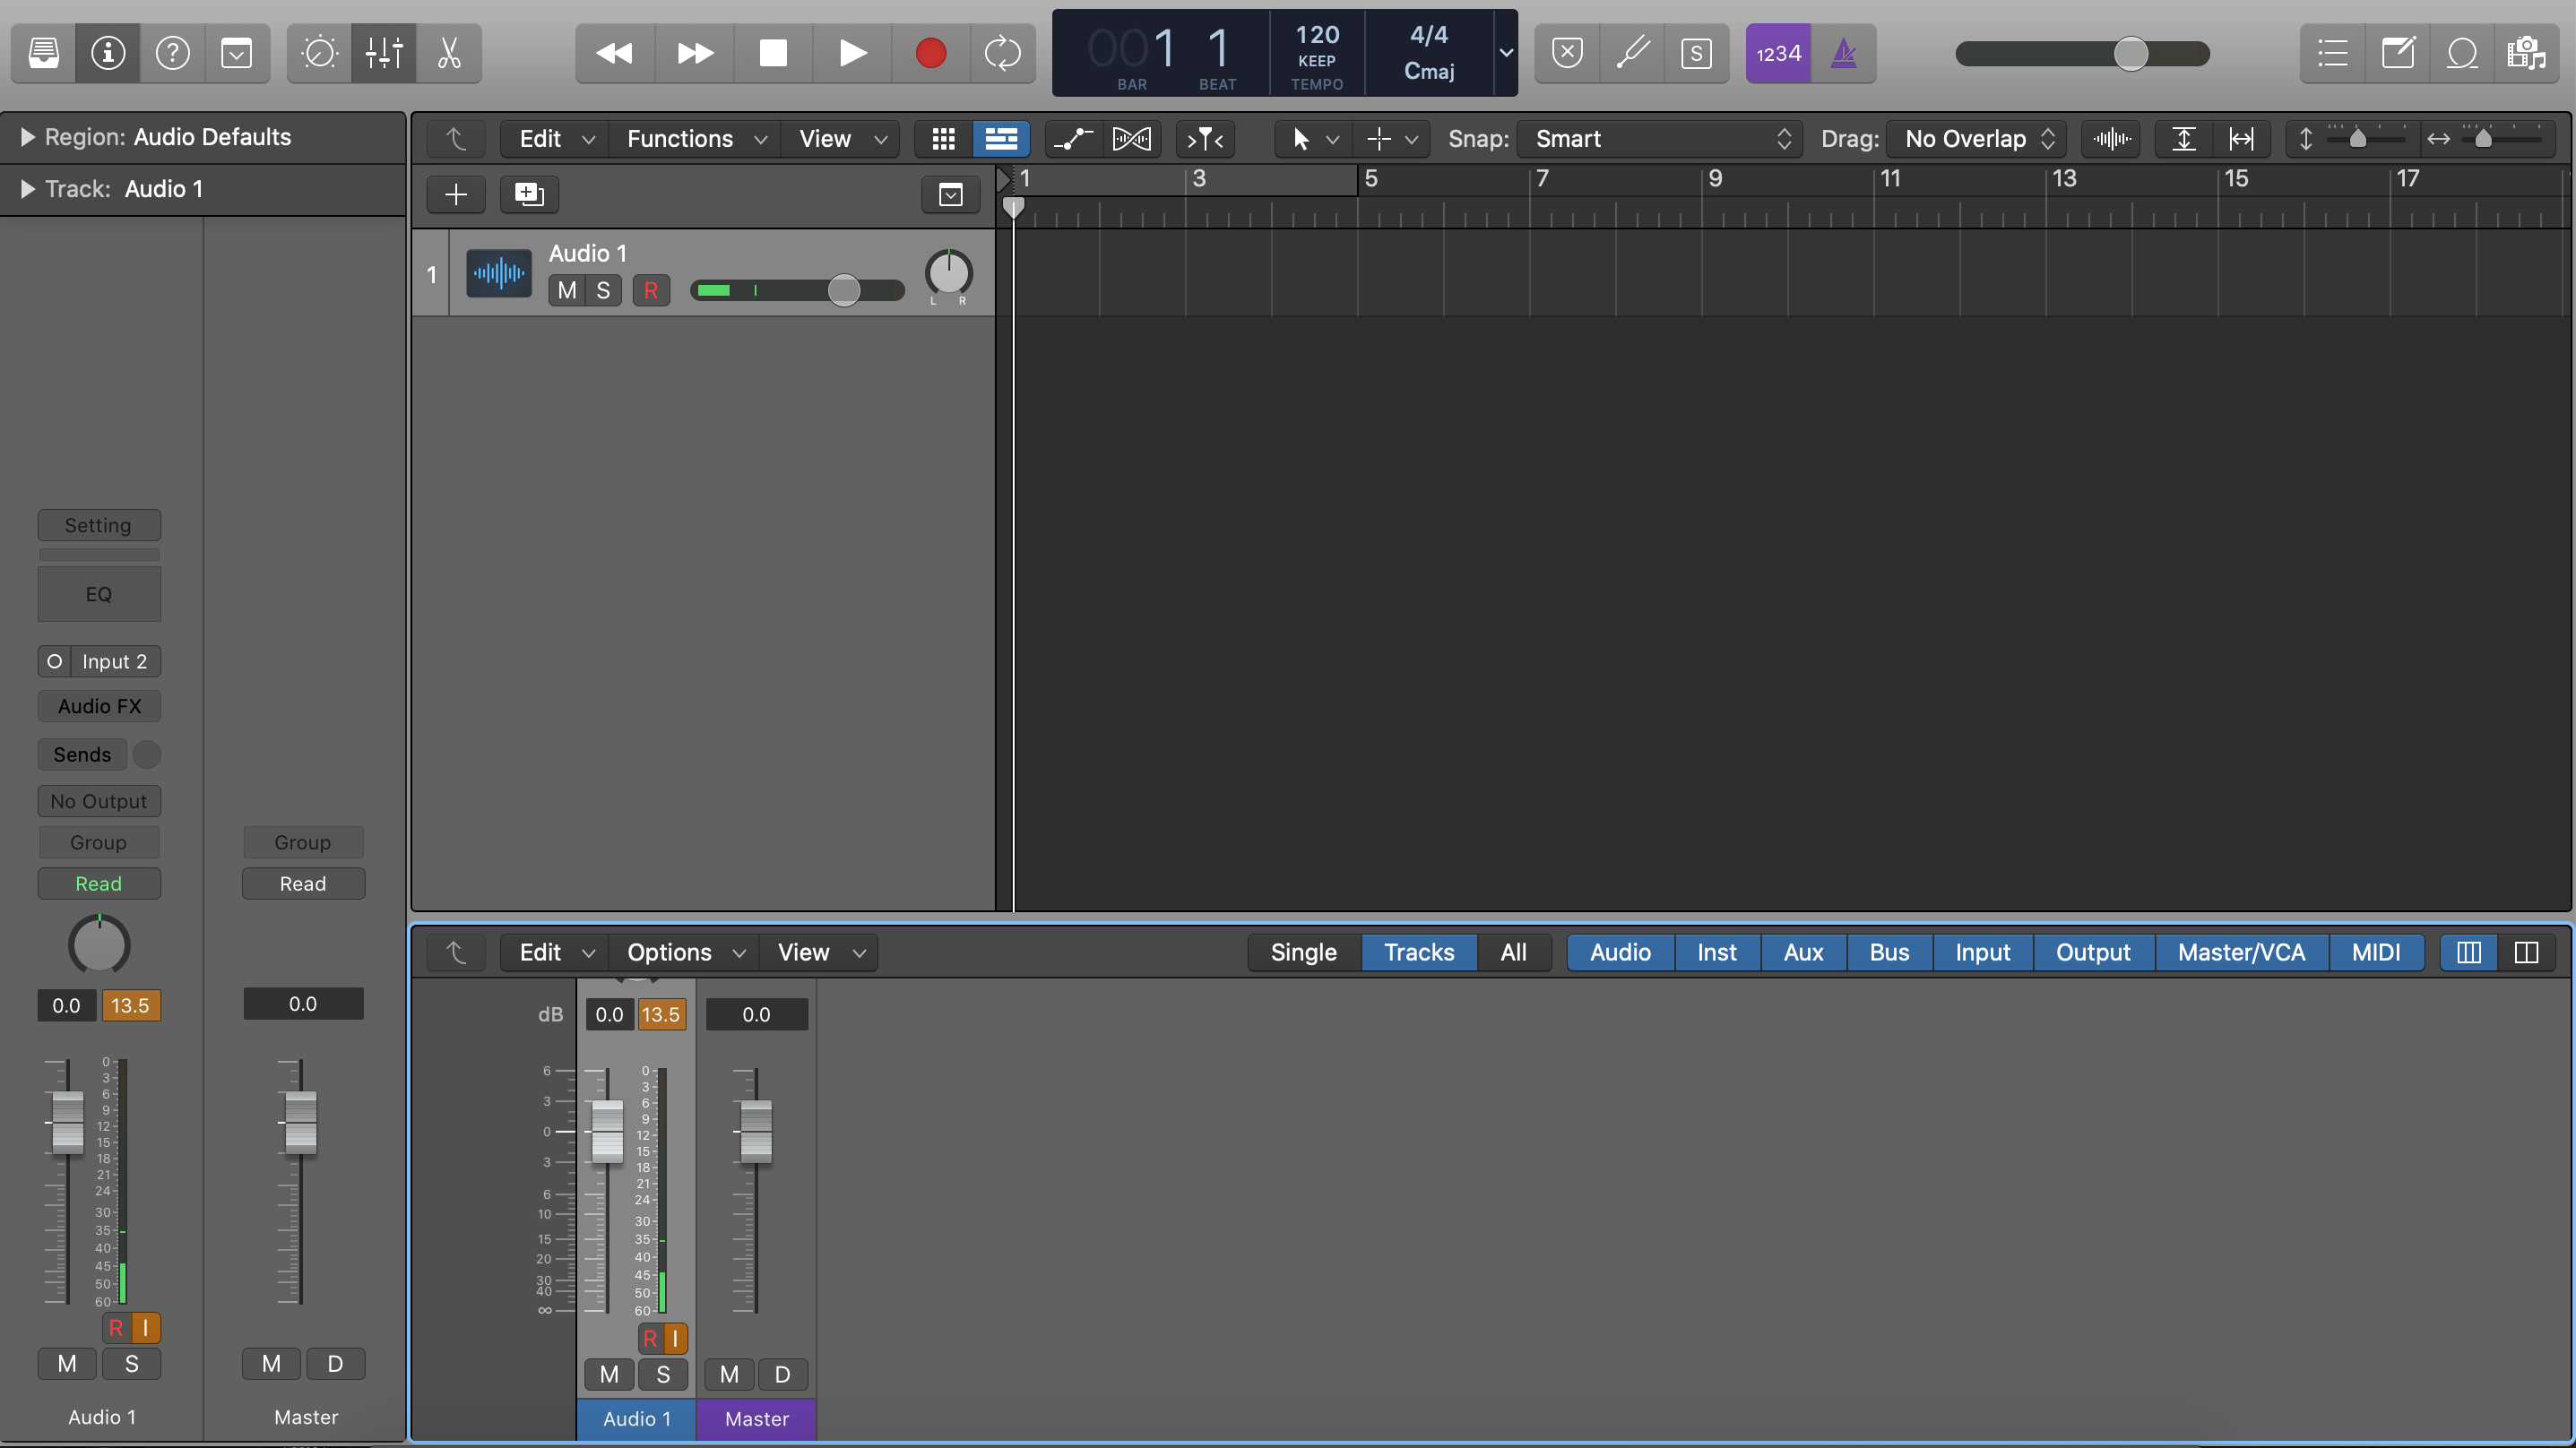This screenshot has width=2576, height=1448.
Task: Toggle record enable on Audio 1 track
Action: click(651, 290)
